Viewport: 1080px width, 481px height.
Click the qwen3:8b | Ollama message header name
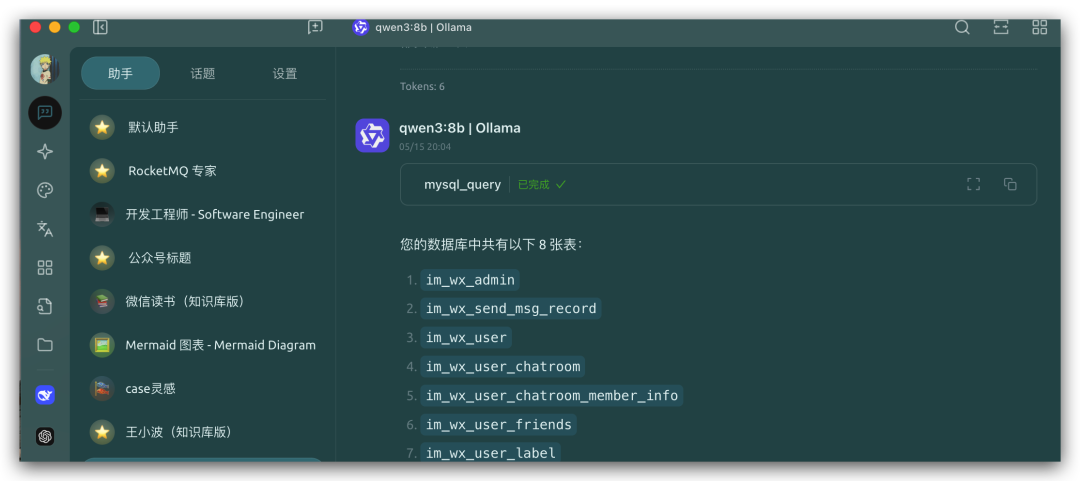tap(460, 127)
